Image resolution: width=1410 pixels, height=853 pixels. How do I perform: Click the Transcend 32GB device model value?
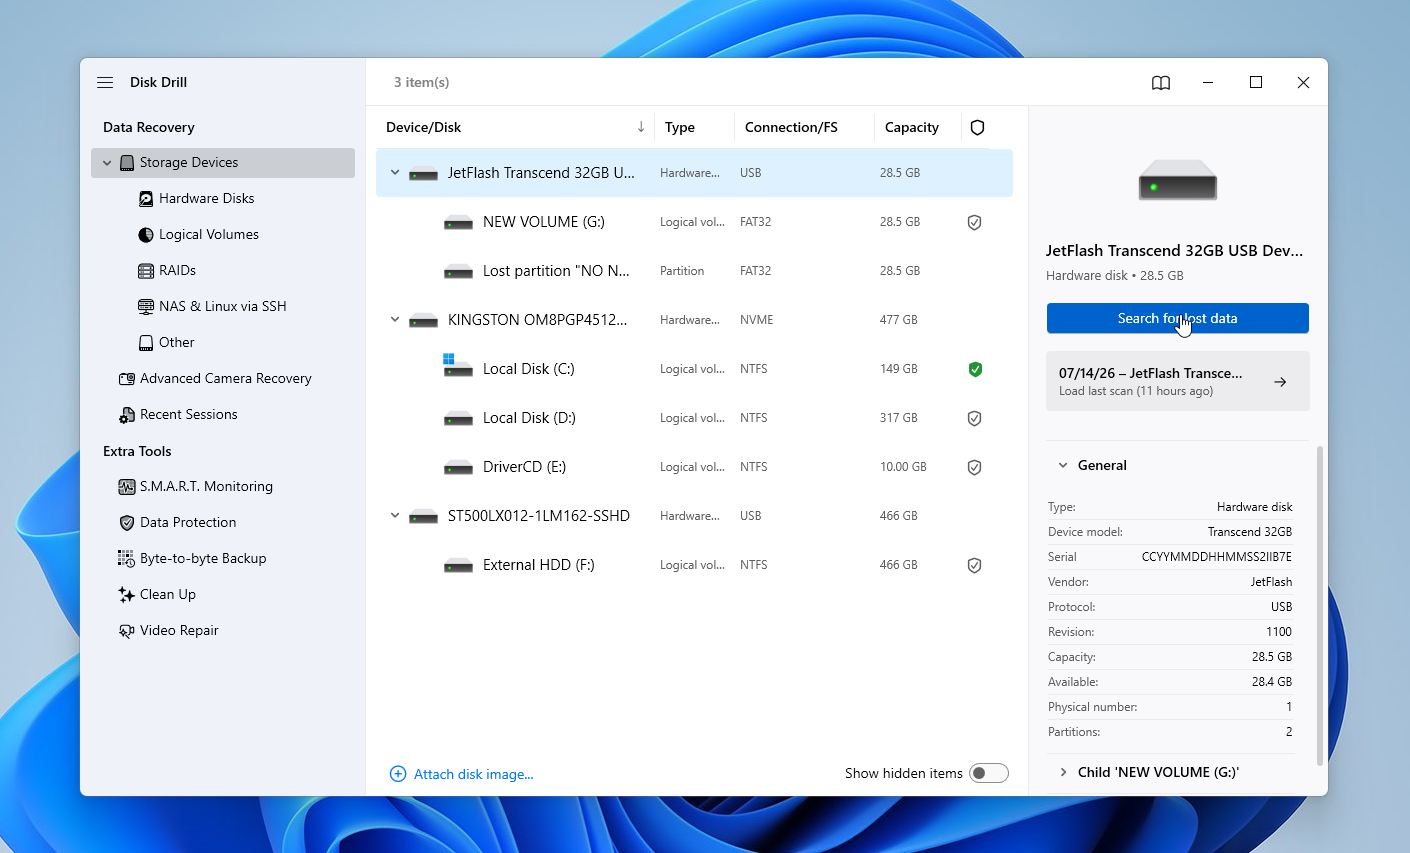[x=1250, y=532]
